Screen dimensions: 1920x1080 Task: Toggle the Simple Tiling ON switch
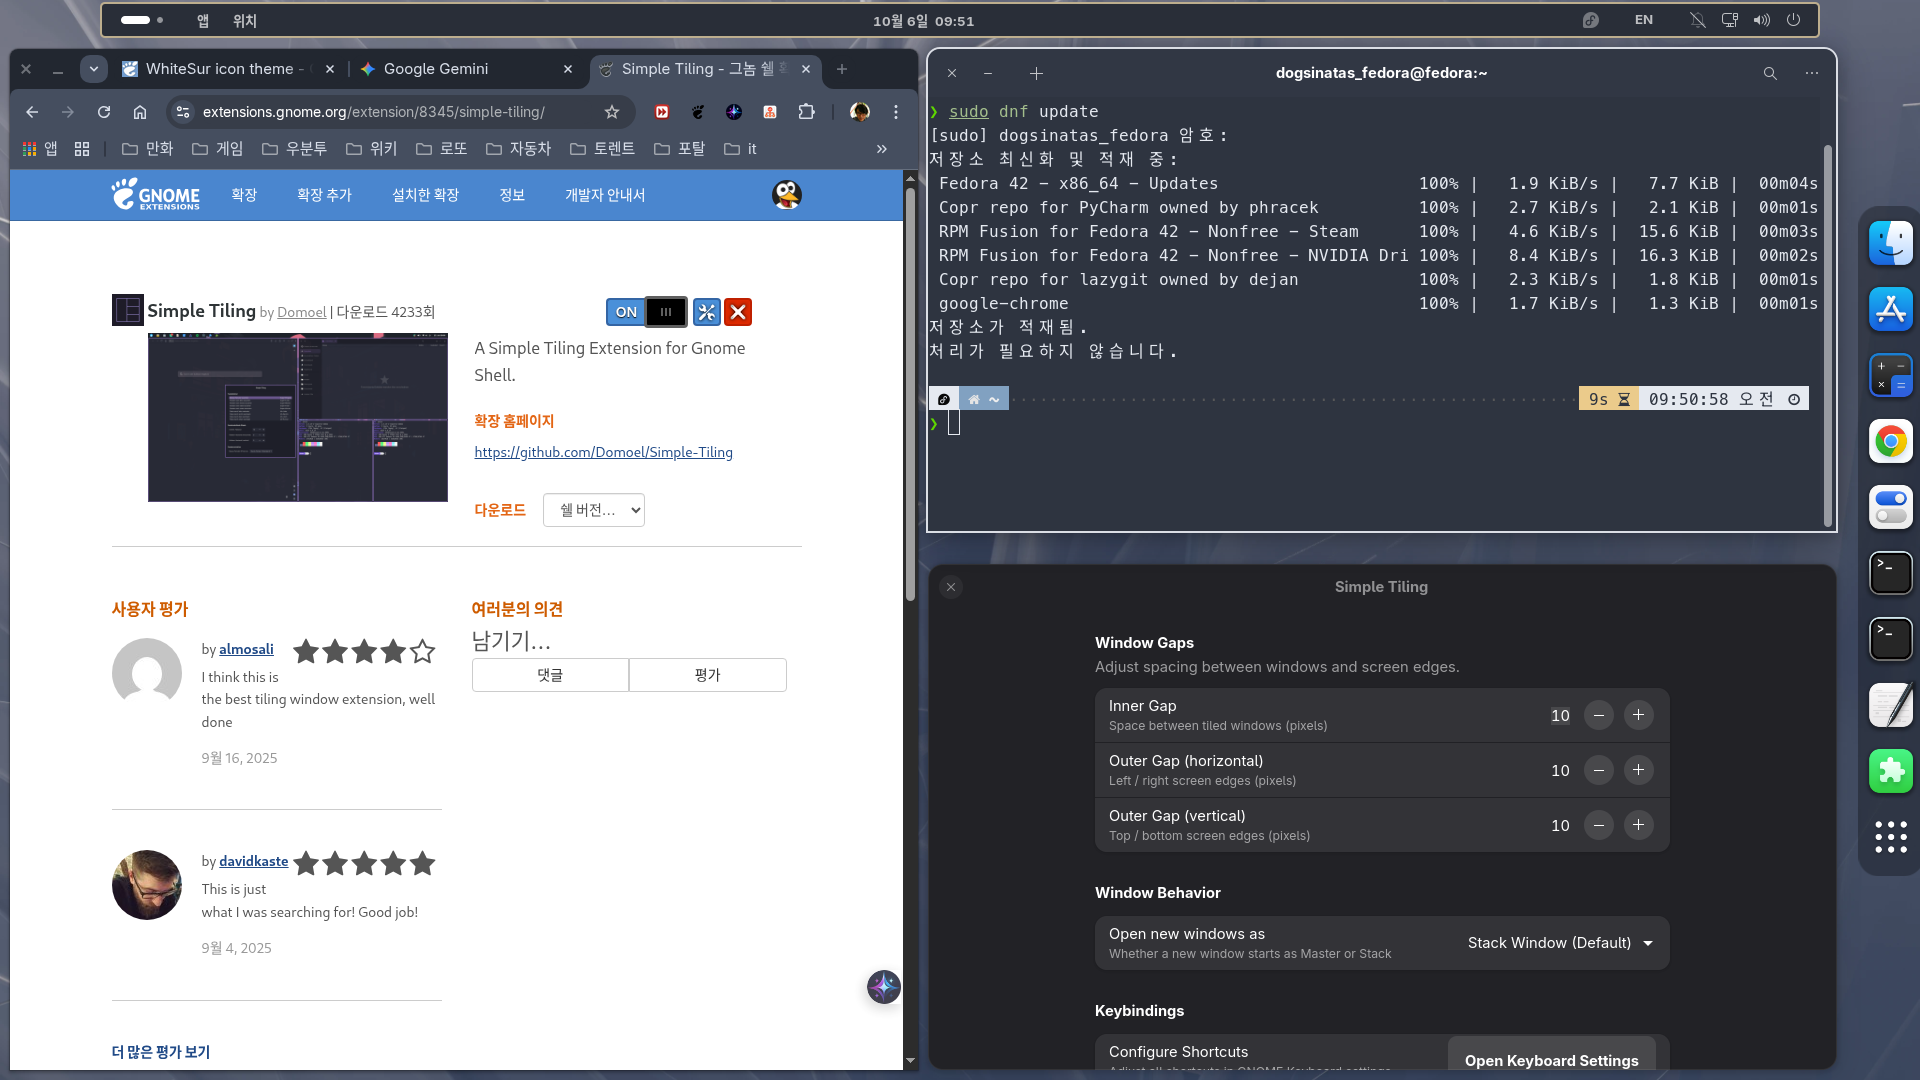click(x=646, y=312)
